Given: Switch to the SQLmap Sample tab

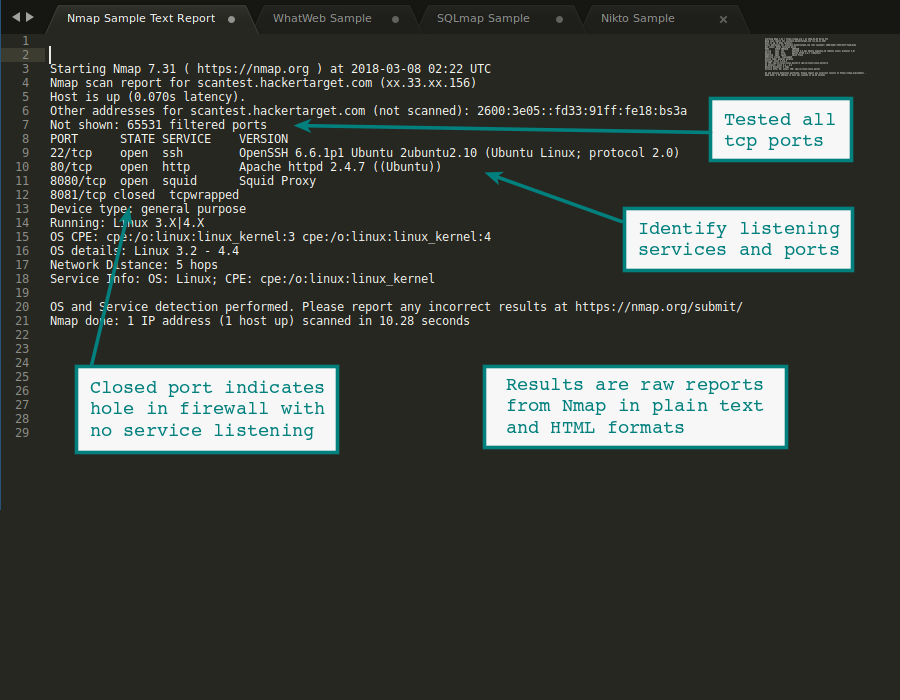Looking at the screenshot, I should pyautogui.click(x=483, y=18).
